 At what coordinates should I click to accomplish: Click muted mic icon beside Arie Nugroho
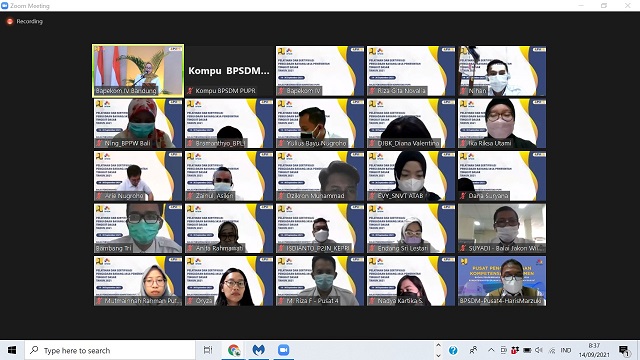coord(99,196)
